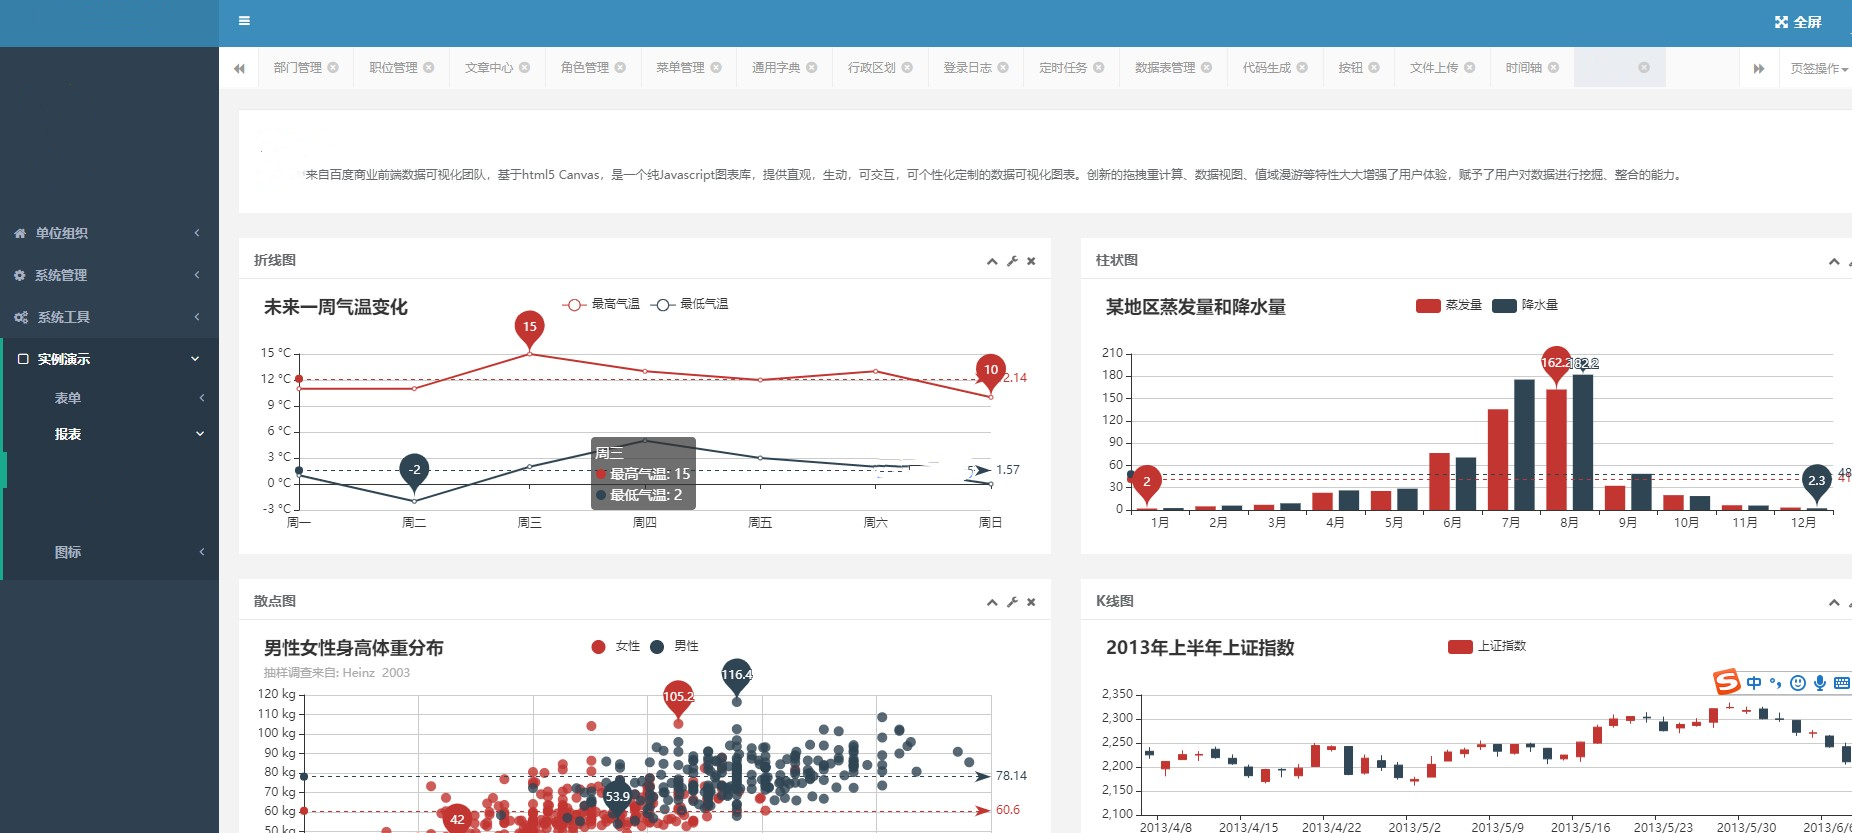Switch to the 时间轴 tab

coord(1524,68)
